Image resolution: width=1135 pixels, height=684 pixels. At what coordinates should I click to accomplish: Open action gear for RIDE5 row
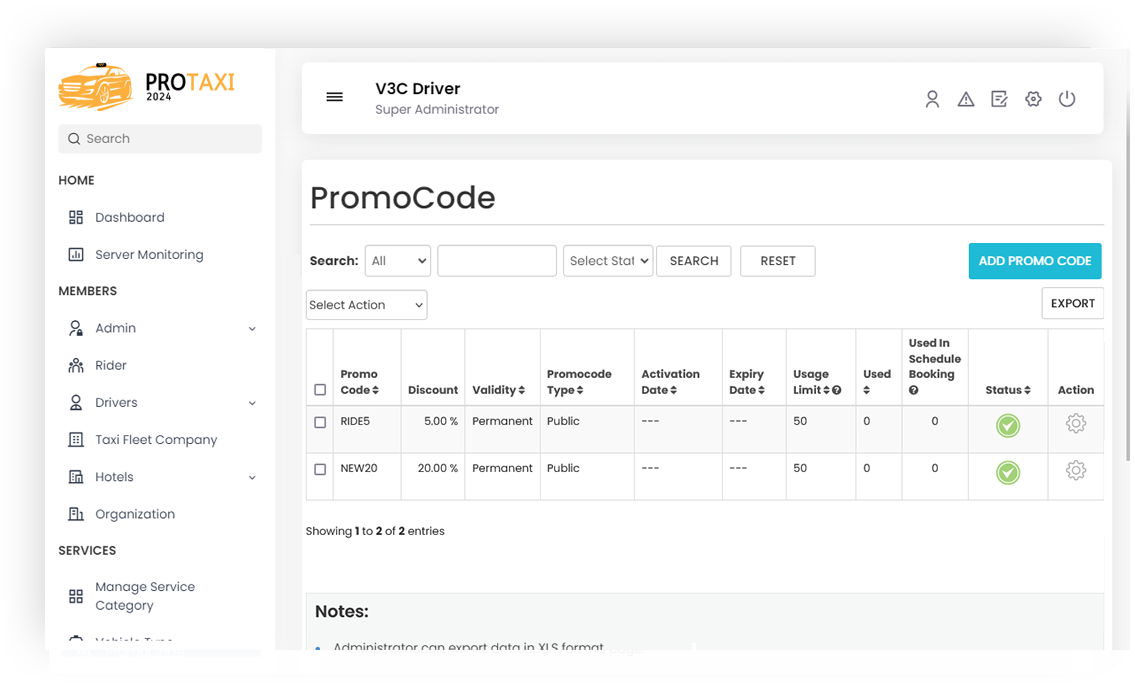pos(1076,423)
